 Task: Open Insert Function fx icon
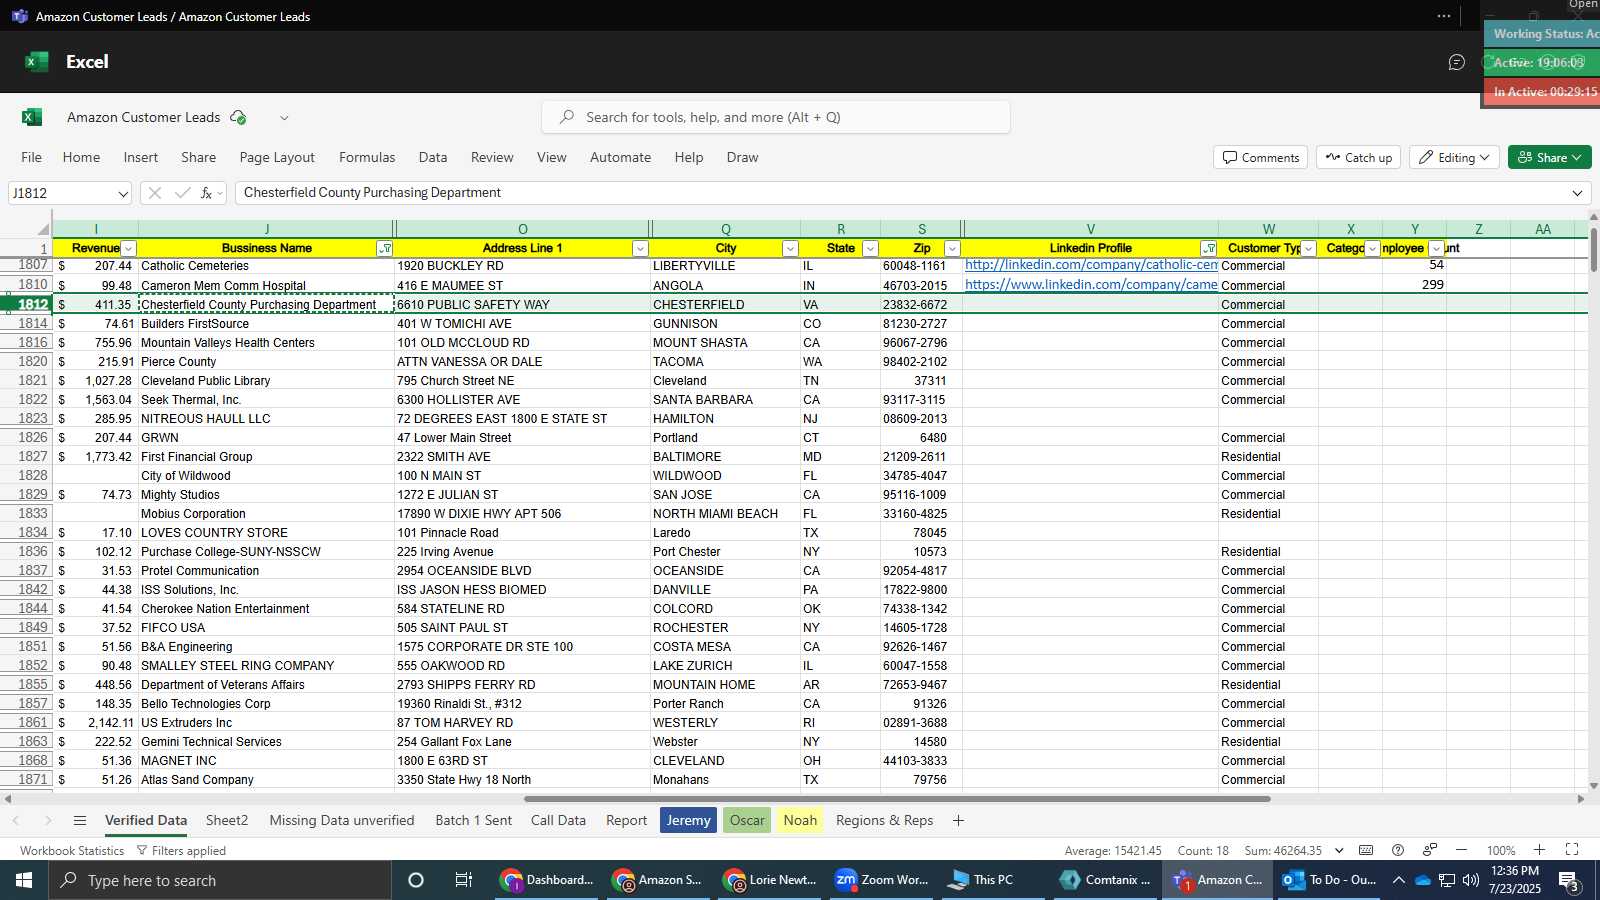click(x=207, y=193)
